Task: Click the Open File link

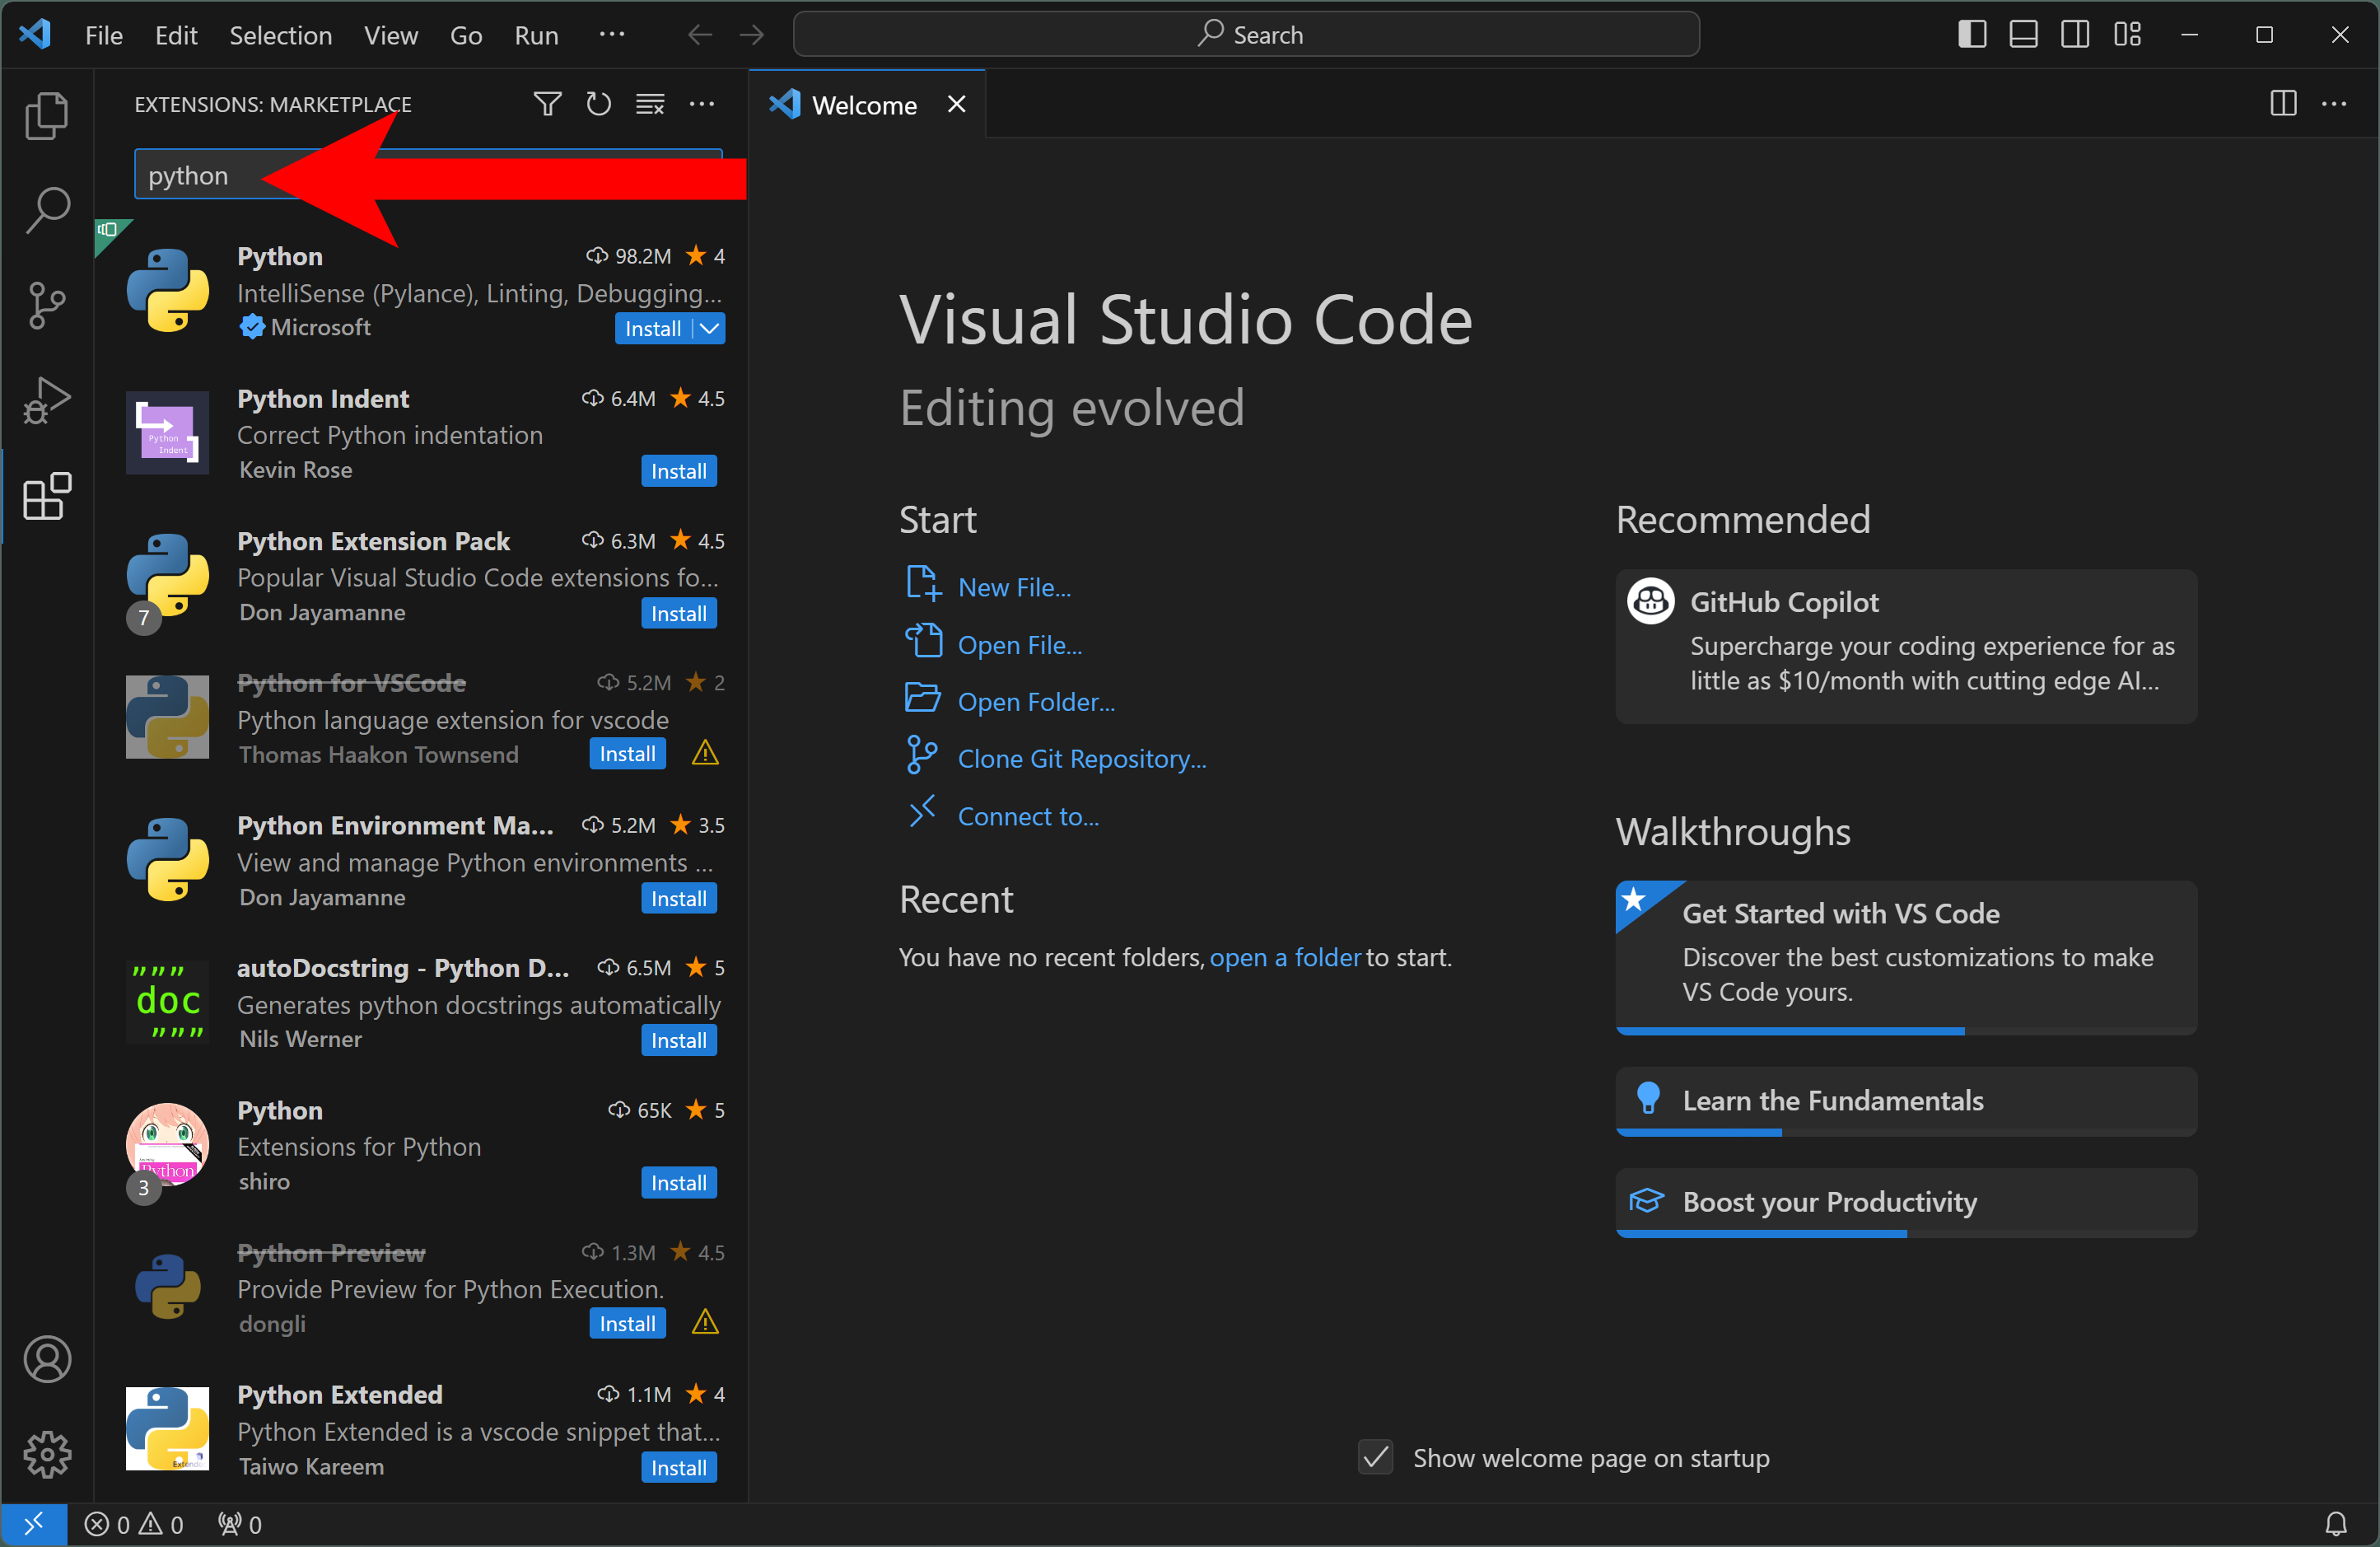Action: [x=1020, y=645]
